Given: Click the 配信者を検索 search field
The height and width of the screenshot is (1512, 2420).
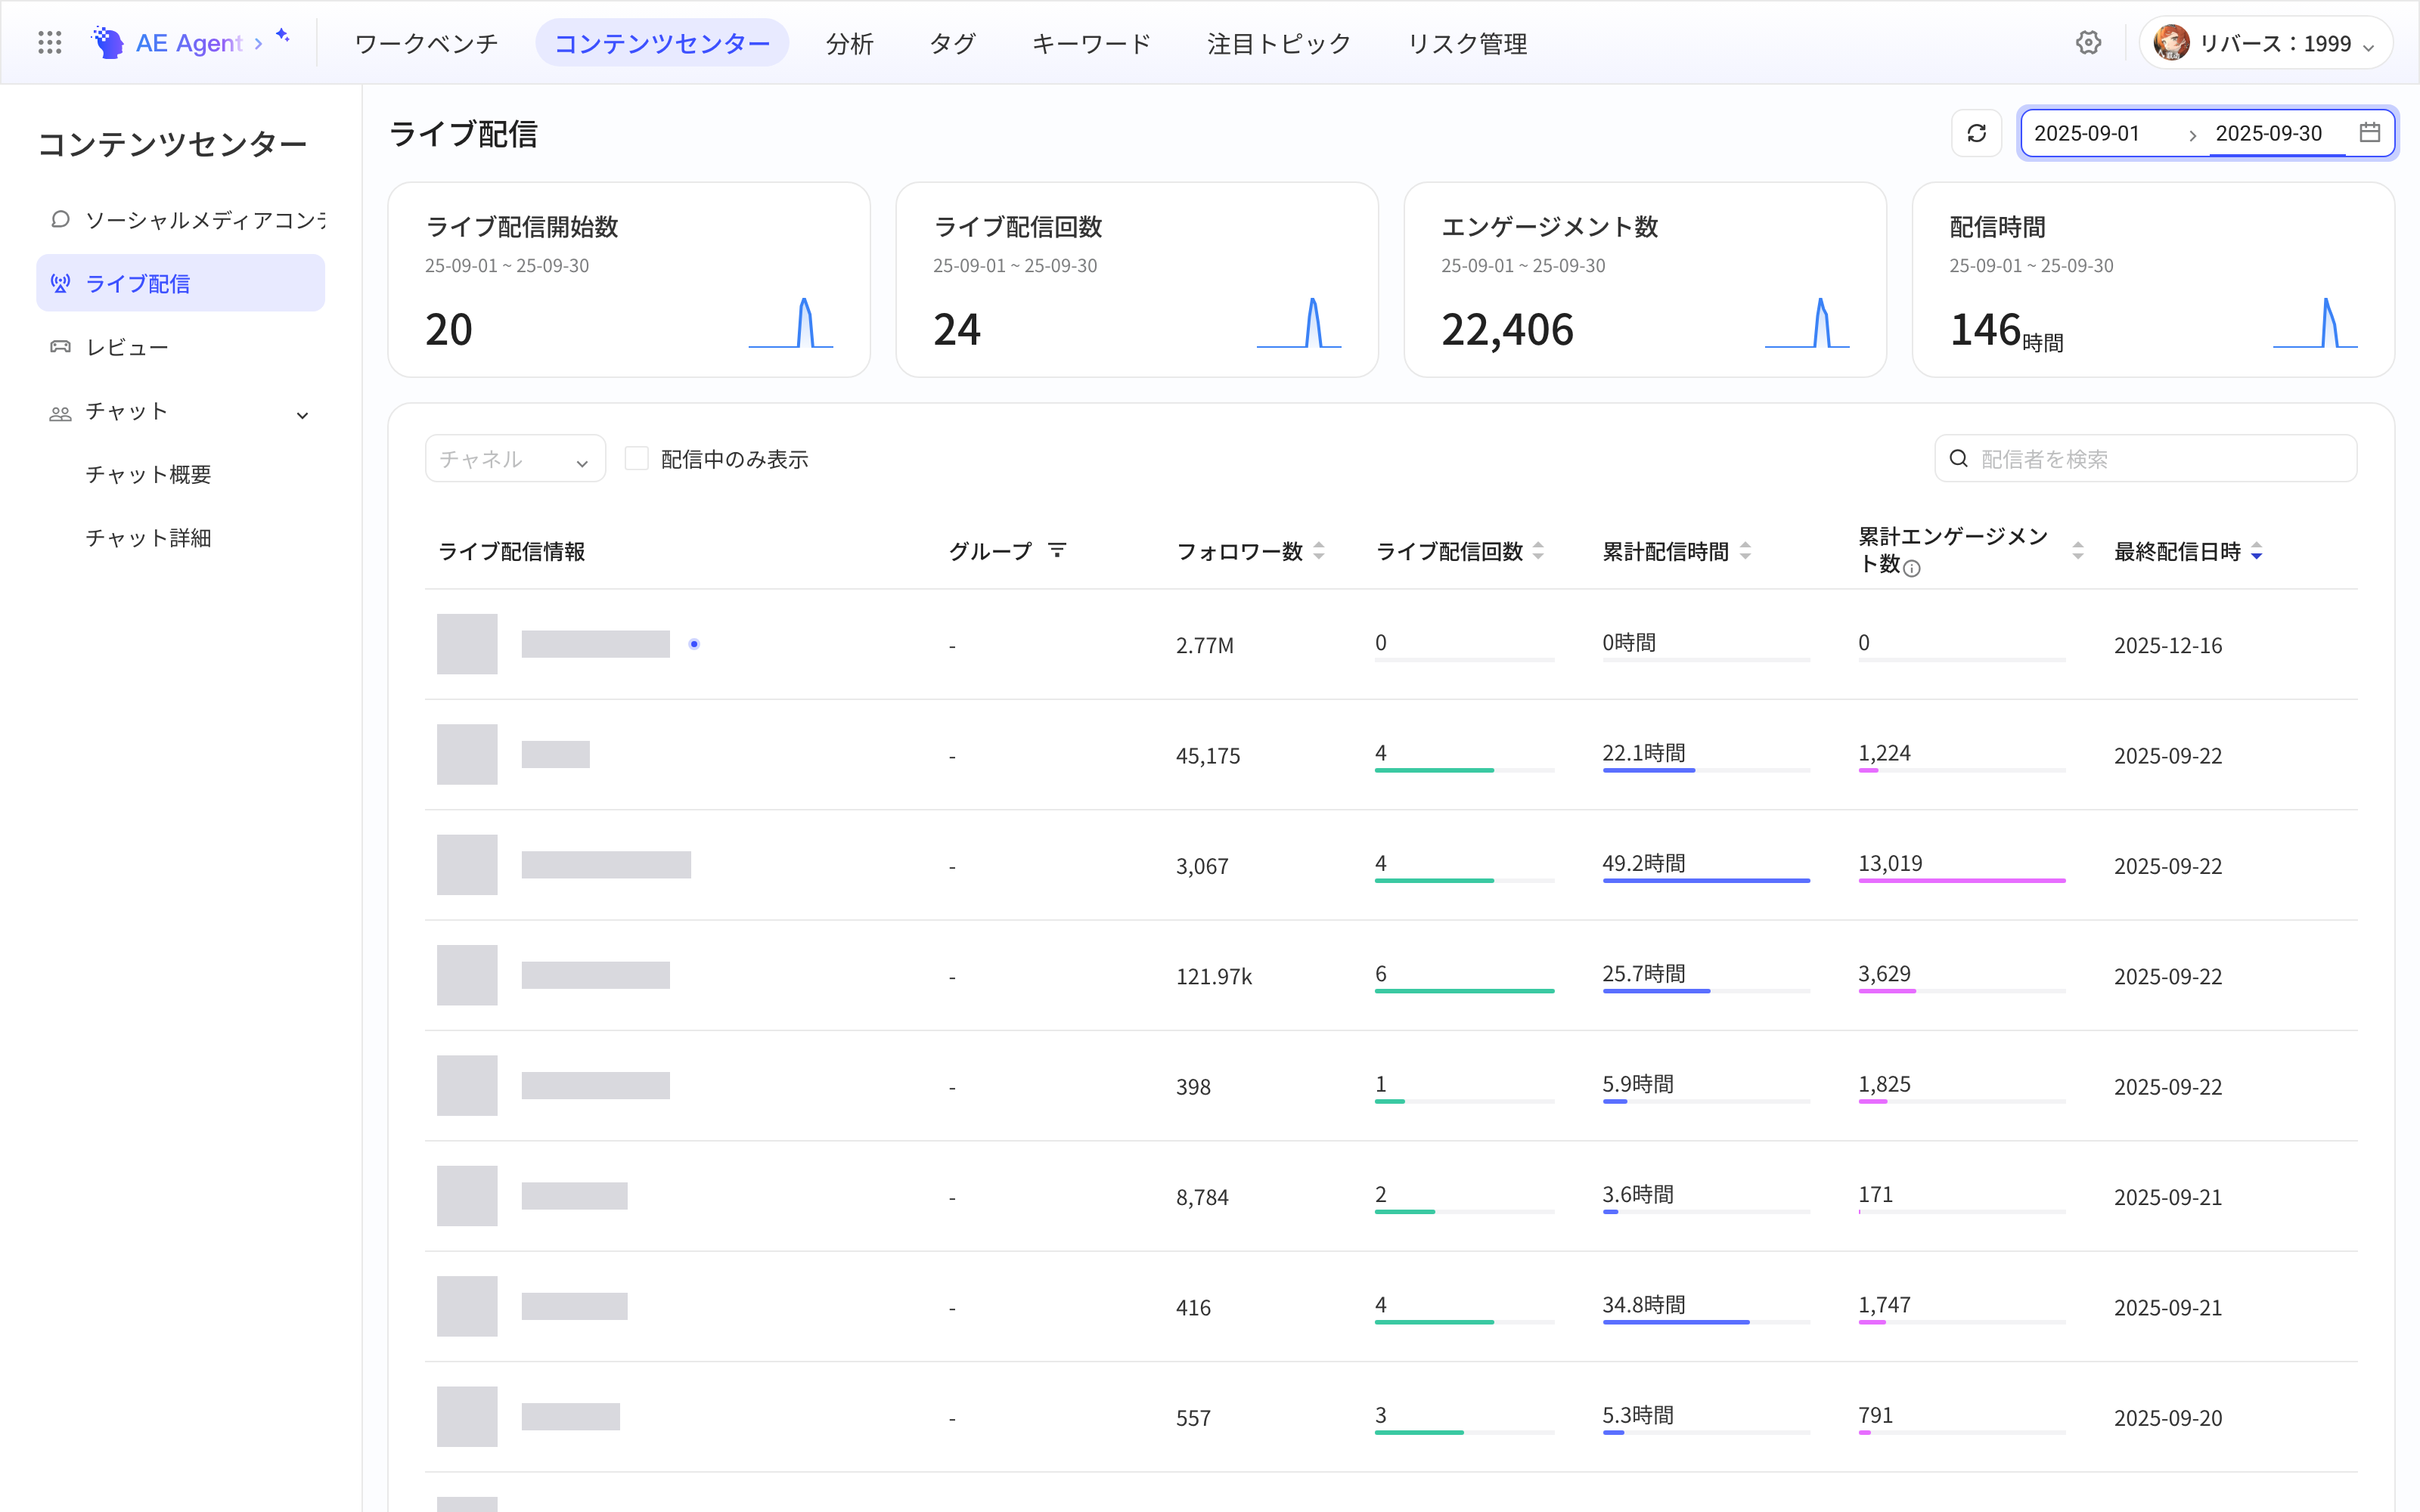Looking at the screenshot, I should click(x=2146, y=459).
